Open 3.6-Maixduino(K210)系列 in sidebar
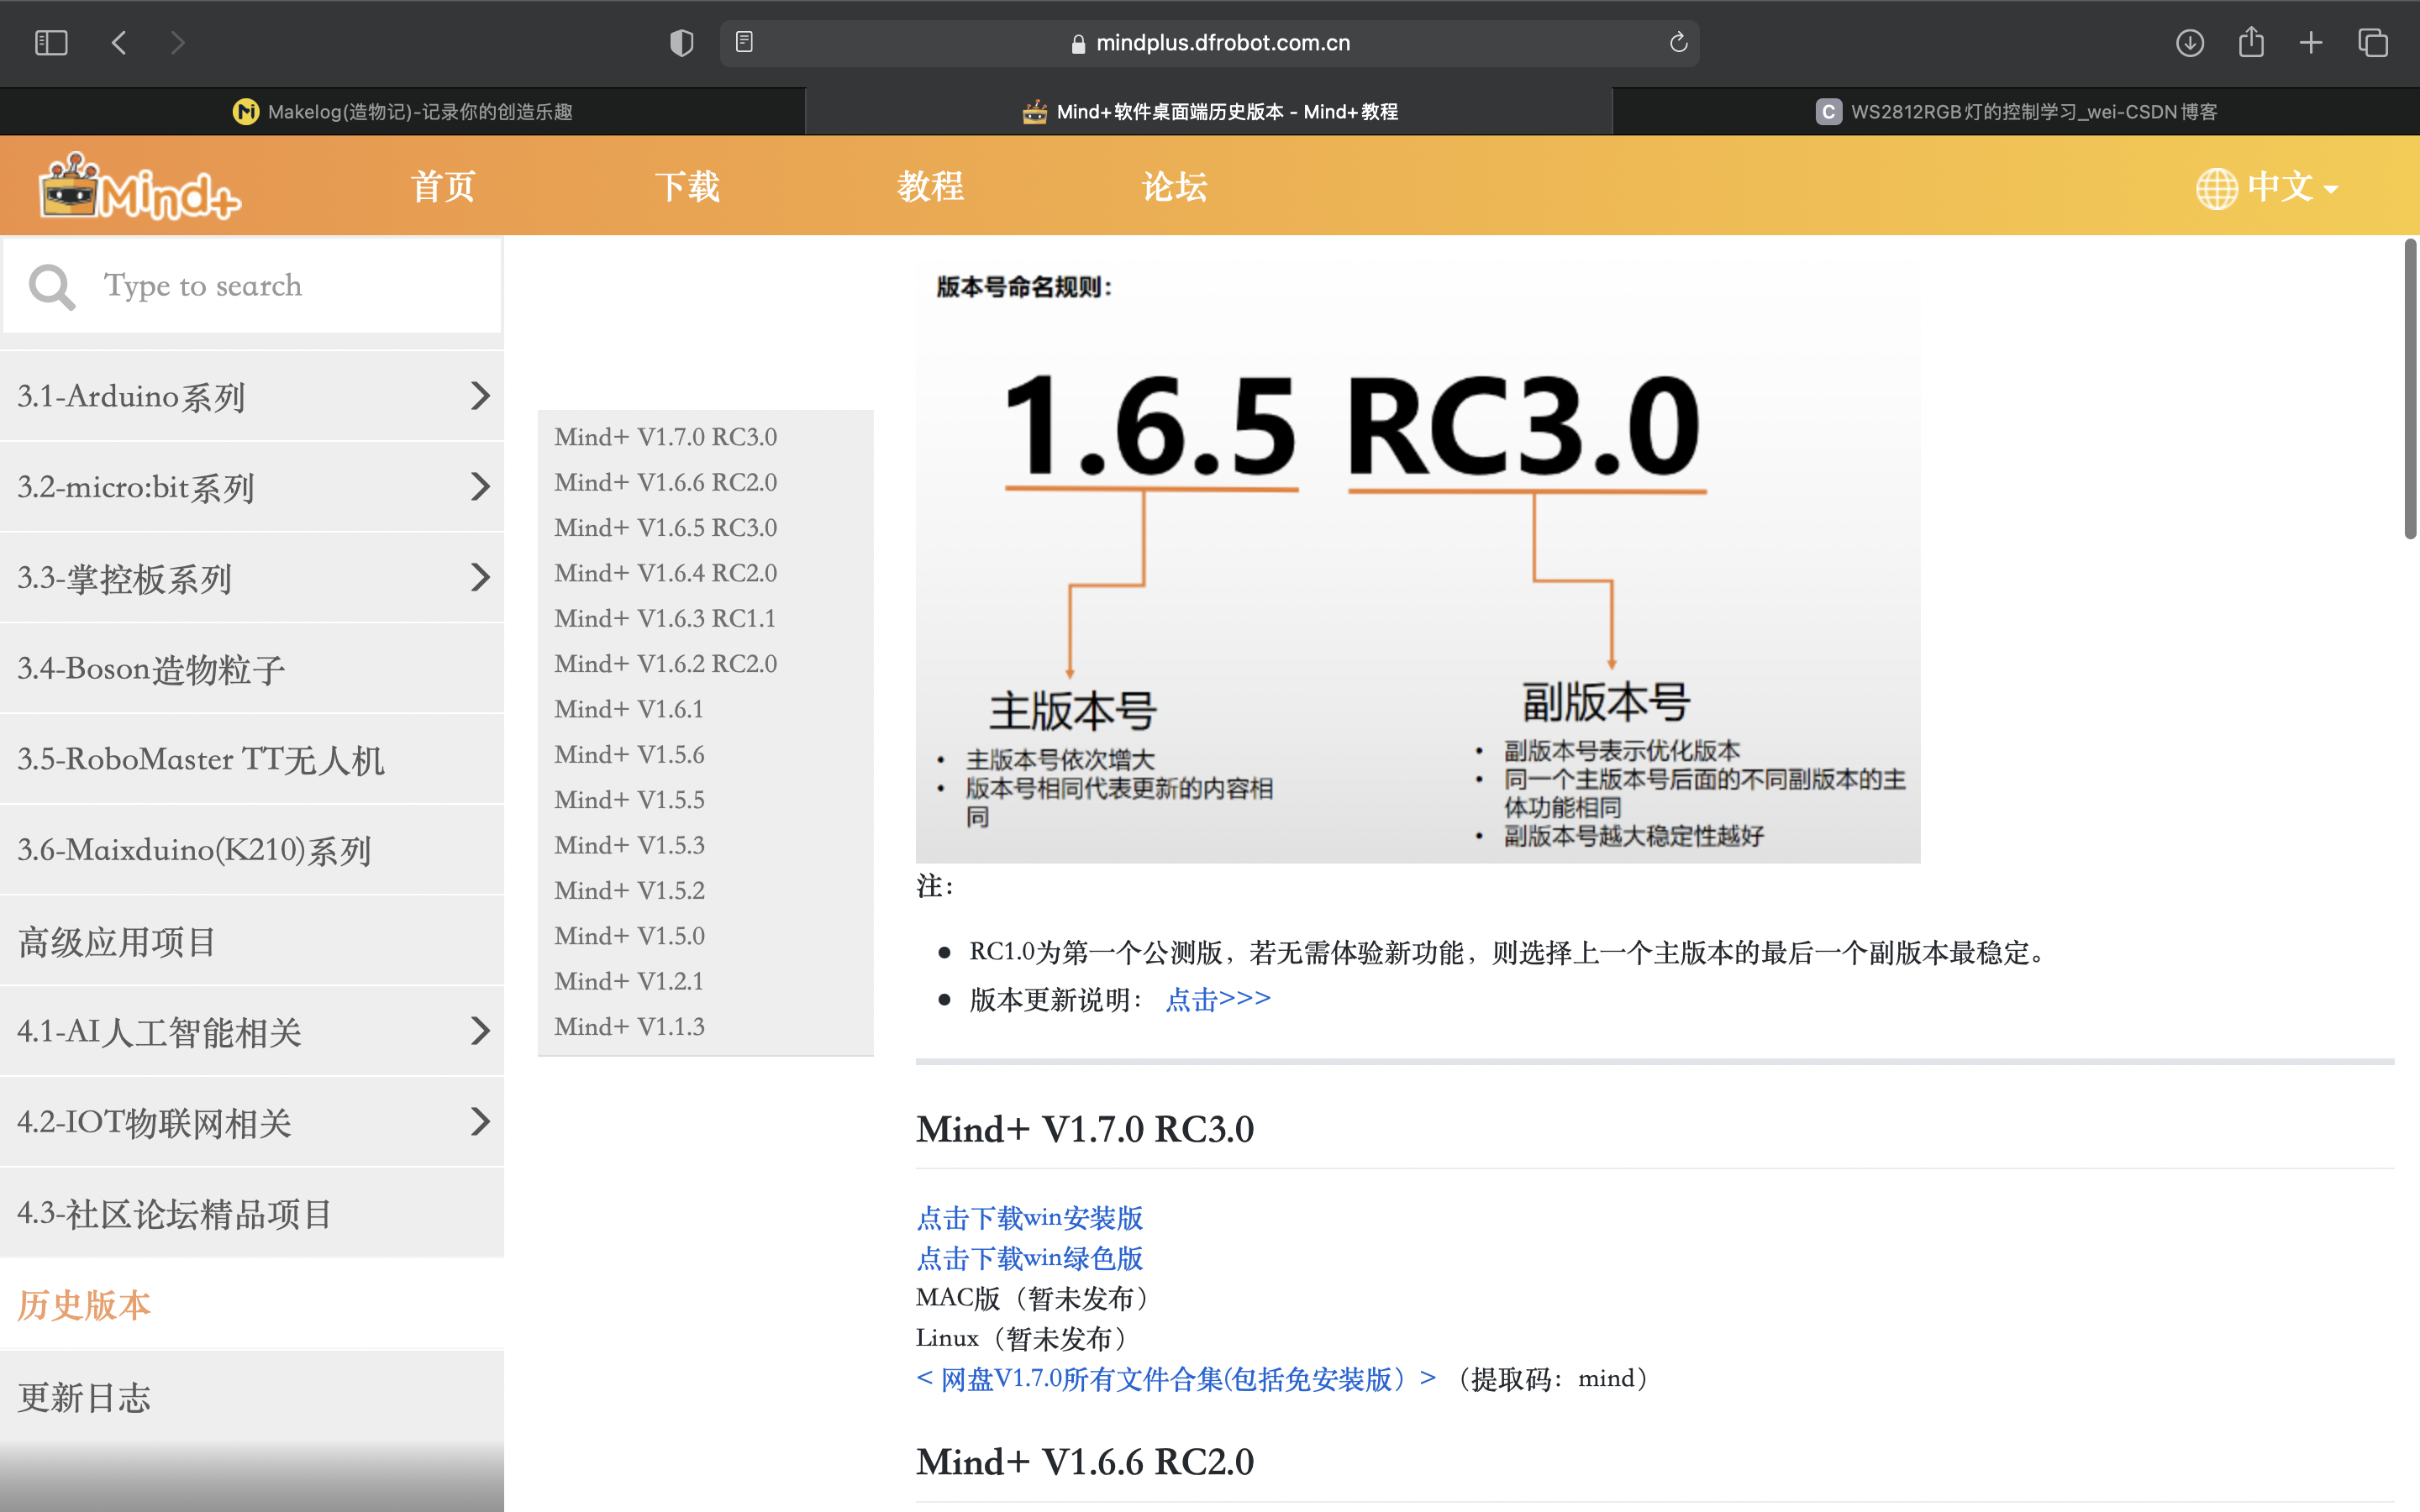The width and height of the screenshot is (2420, 1512). [252, 850]
